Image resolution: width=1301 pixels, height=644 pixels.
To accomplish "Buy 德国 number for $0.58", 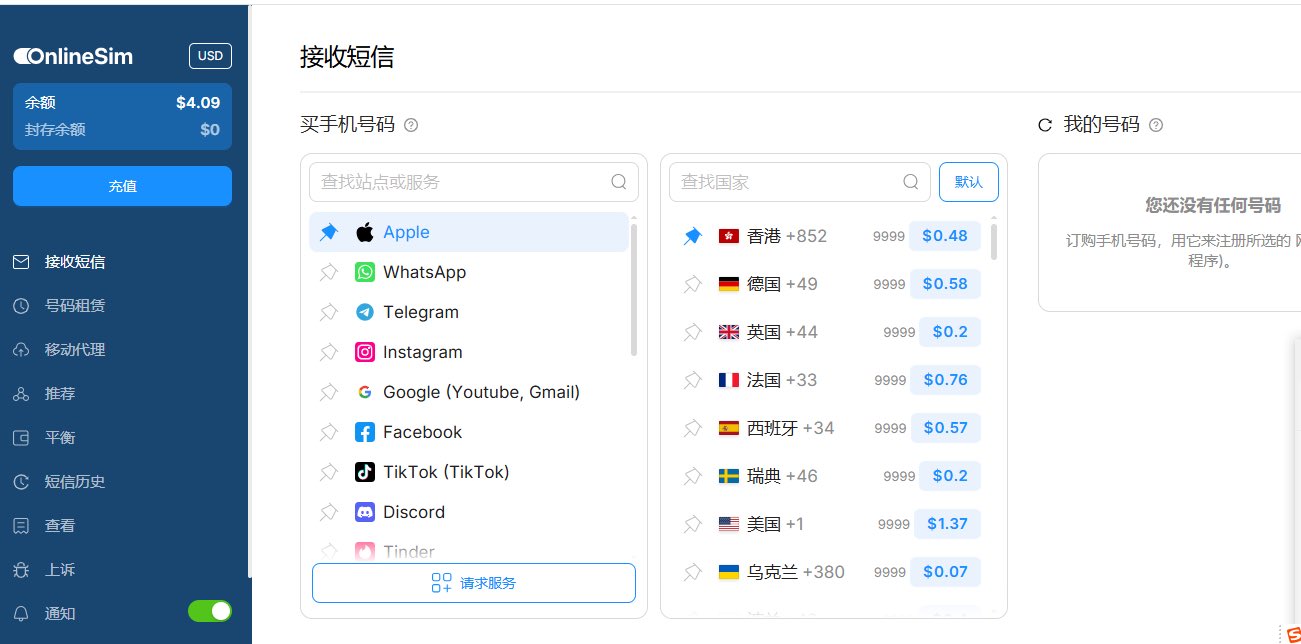I will [945, 284].
